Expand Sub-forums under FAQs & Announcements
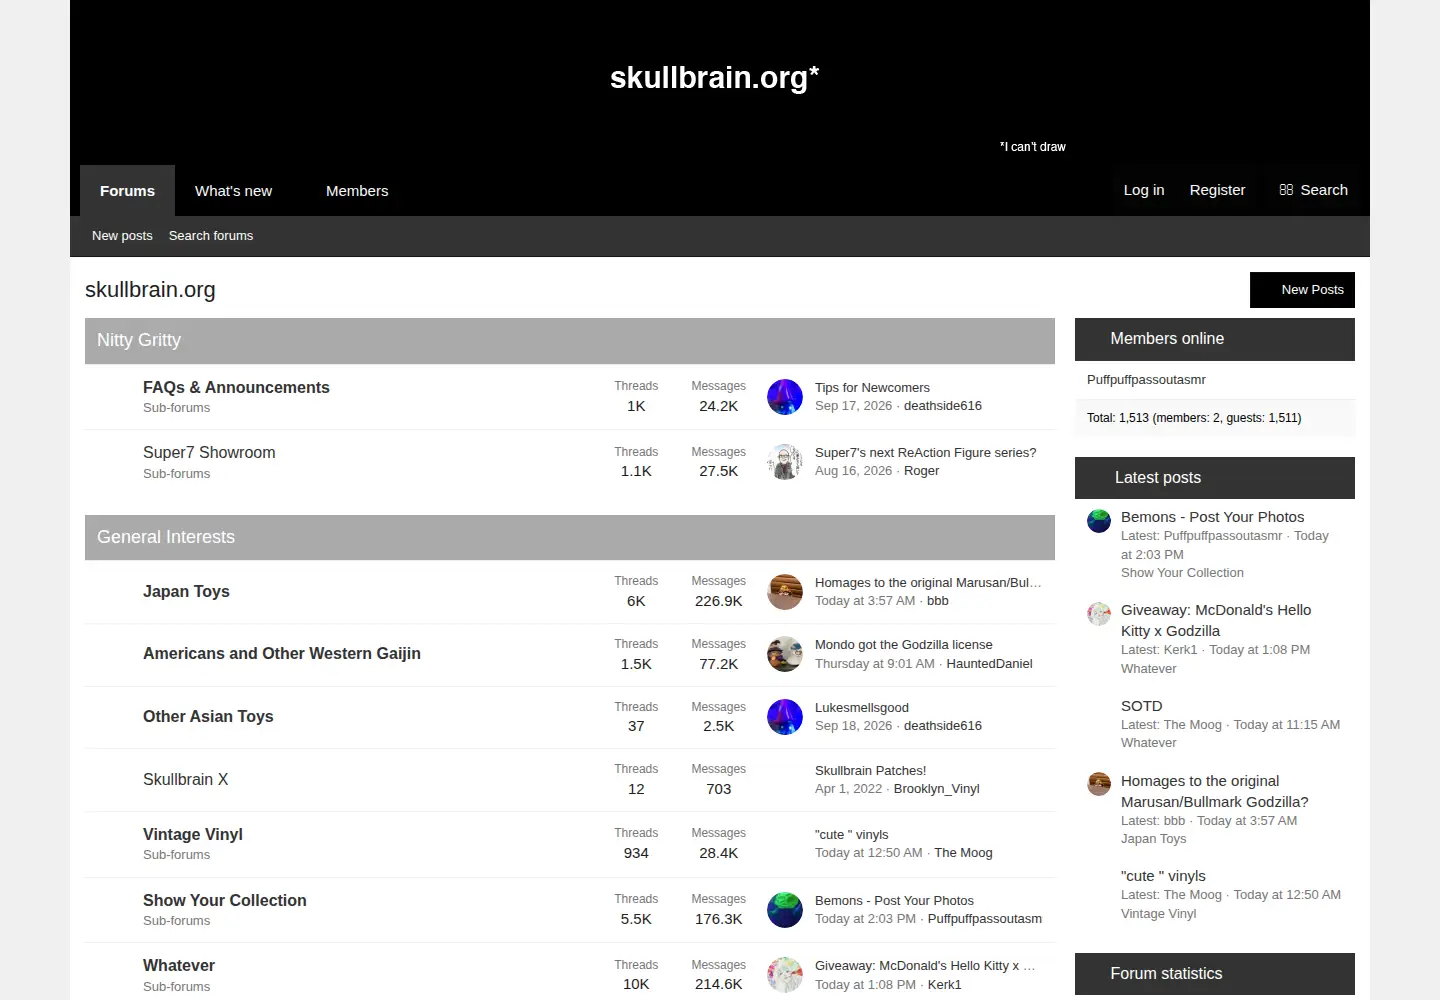 [x=176, y=408]
